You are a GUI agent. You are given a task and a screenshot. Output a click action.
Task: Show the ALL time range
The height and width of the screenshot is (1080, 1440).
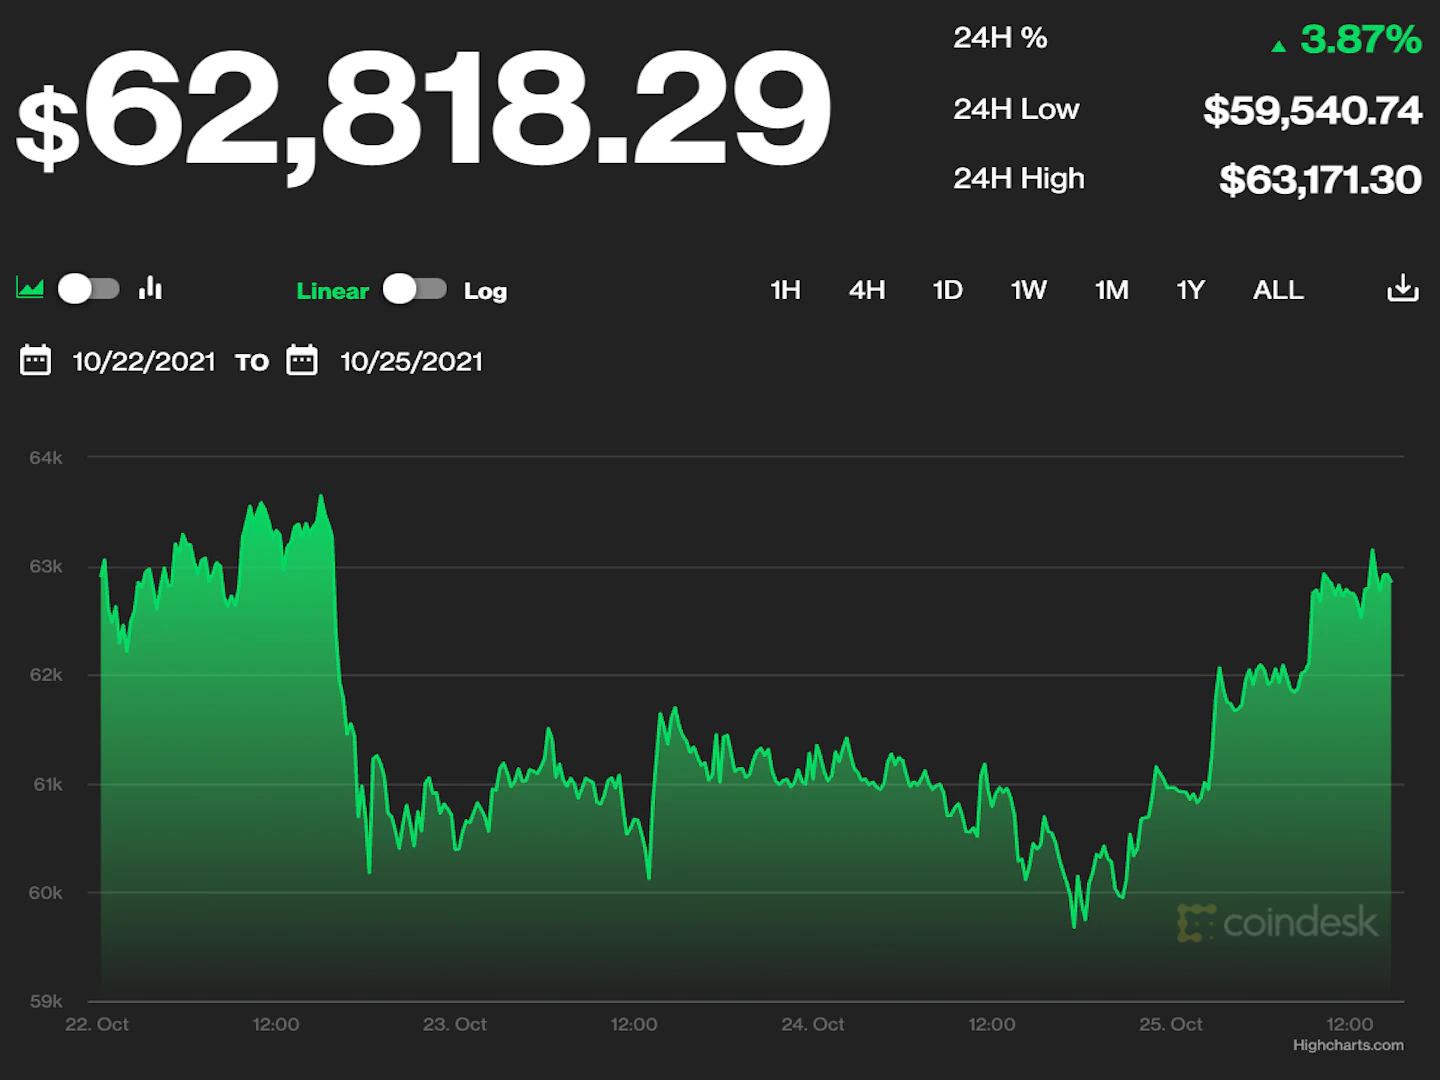(1278, 290)
